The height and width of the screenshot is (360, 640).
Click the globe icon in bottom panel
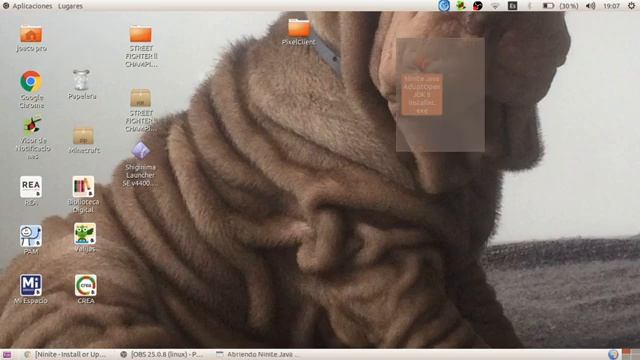pos(613,355)
